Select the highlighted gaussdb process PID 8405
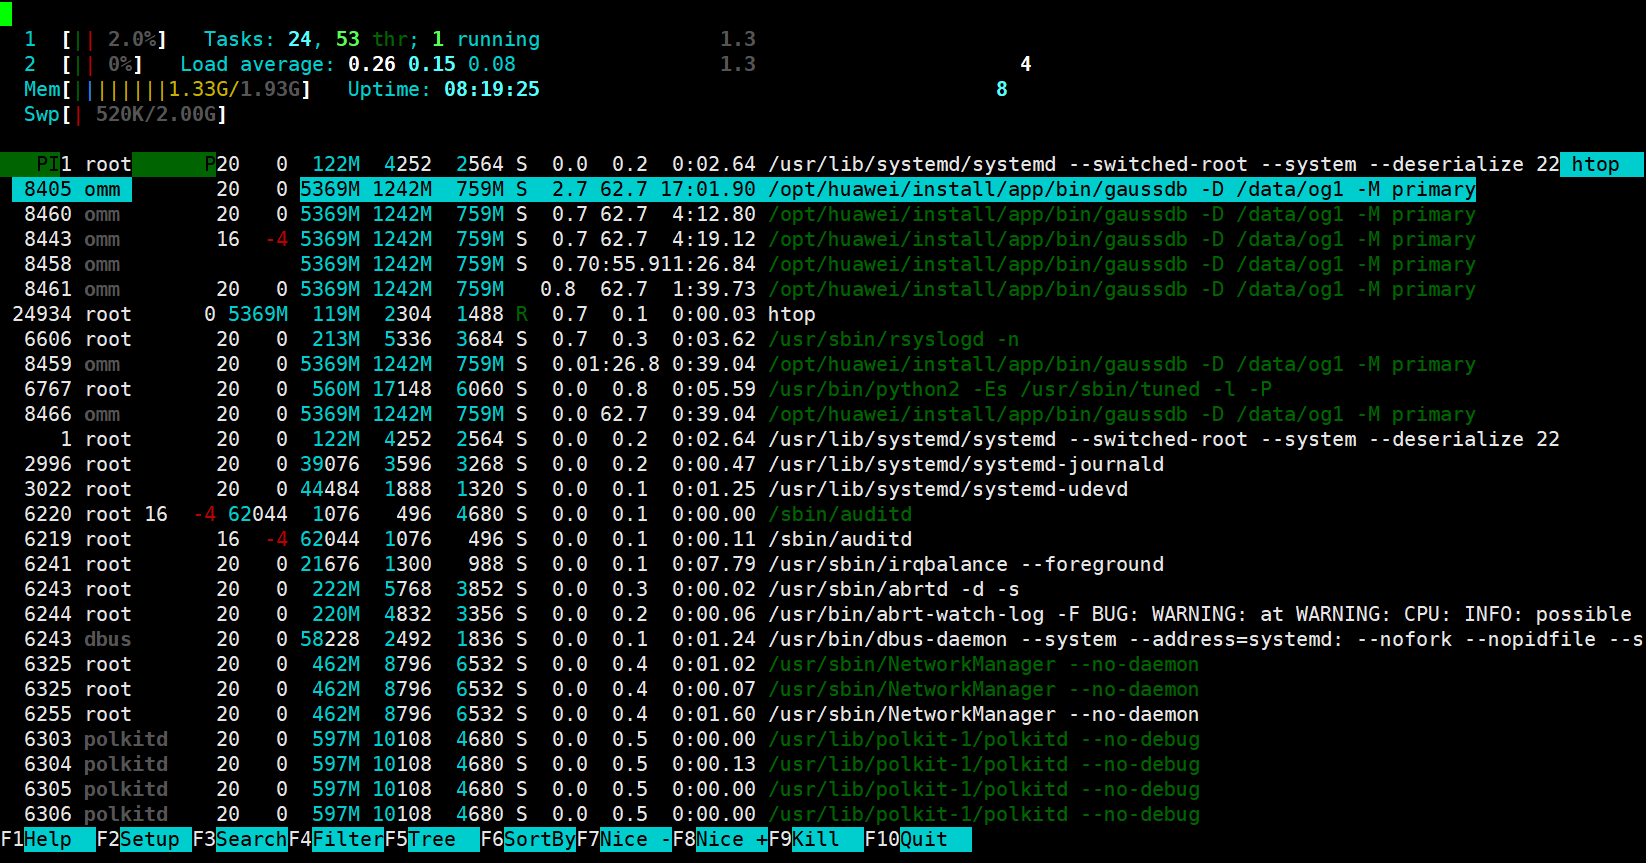1646x863 pixels. 744,189
